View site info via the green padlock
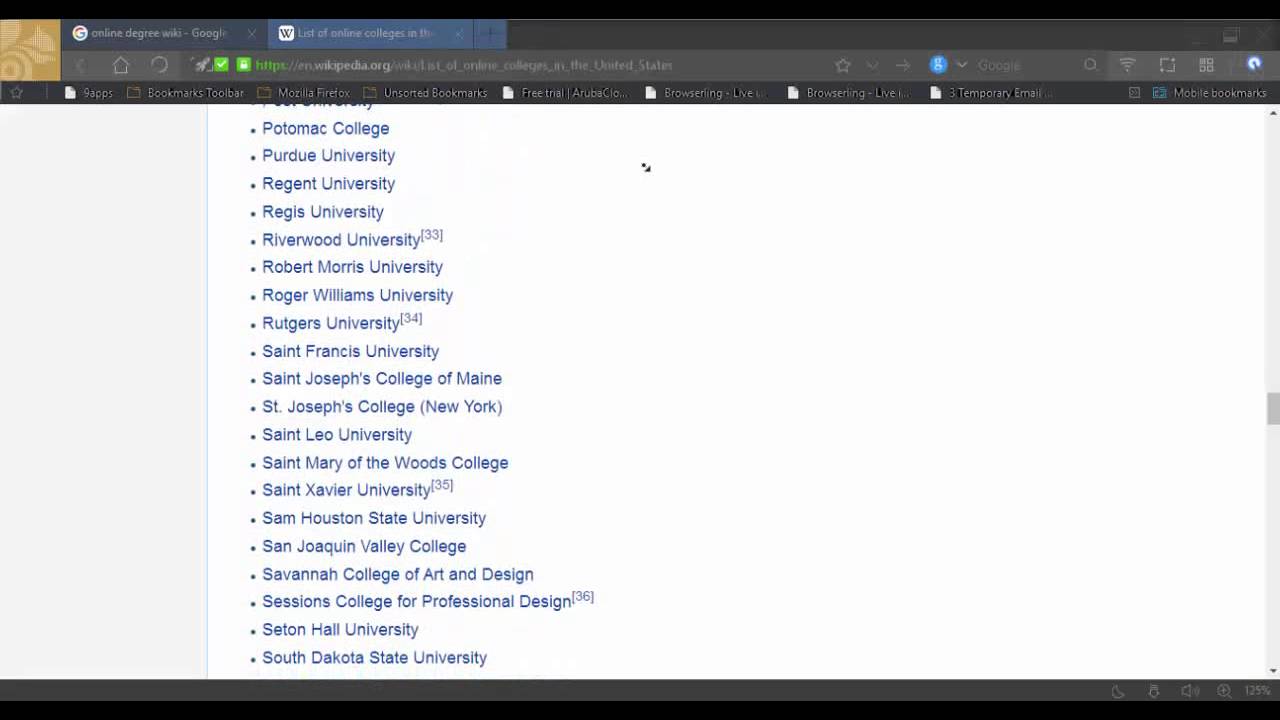This screenshot has width=1280, height=720. [243, 65]
